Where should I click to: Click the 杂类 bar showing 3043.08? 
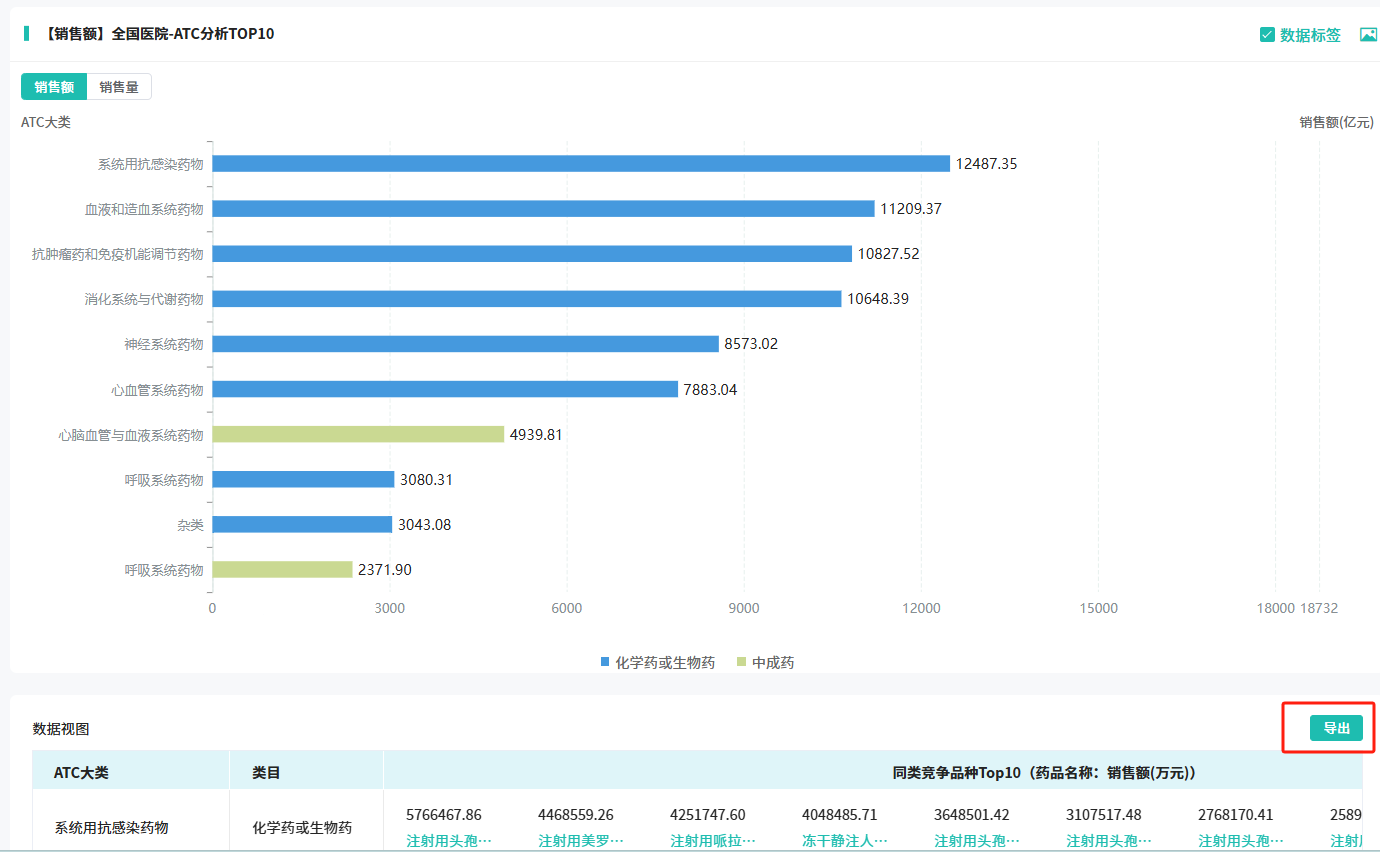pyautogui.click(x=302, y=524)
